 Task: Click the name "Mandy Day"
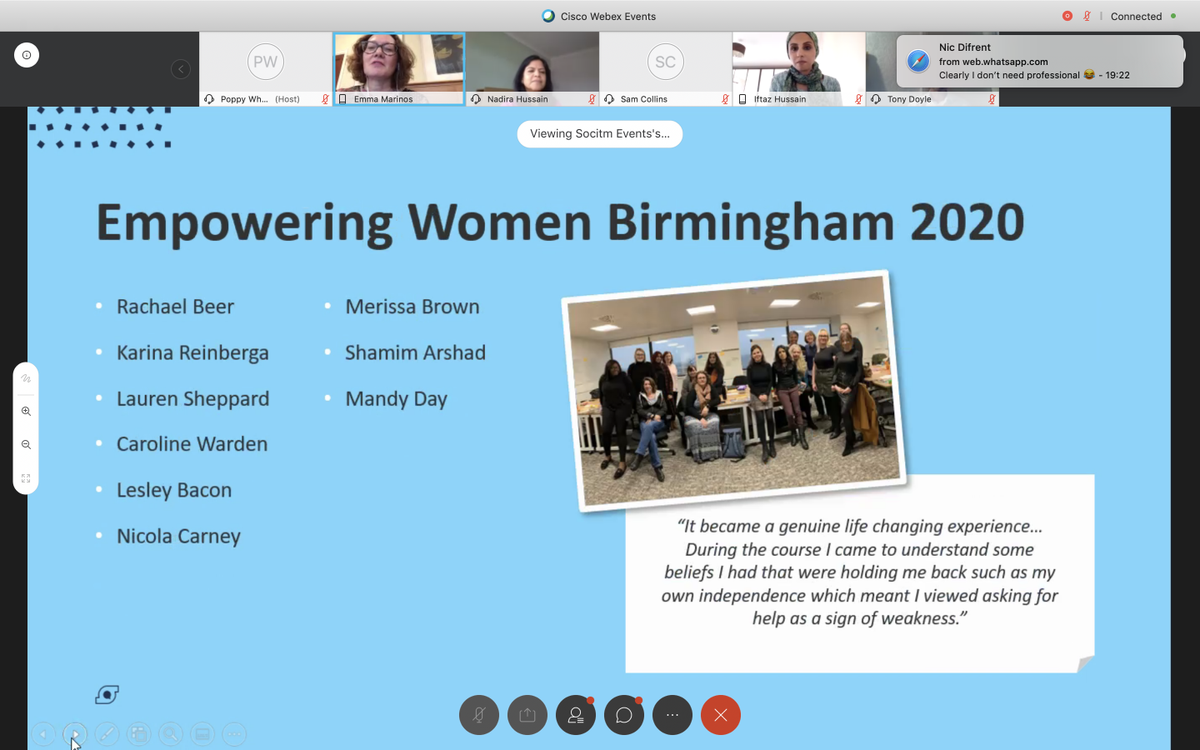click(396, 399)
